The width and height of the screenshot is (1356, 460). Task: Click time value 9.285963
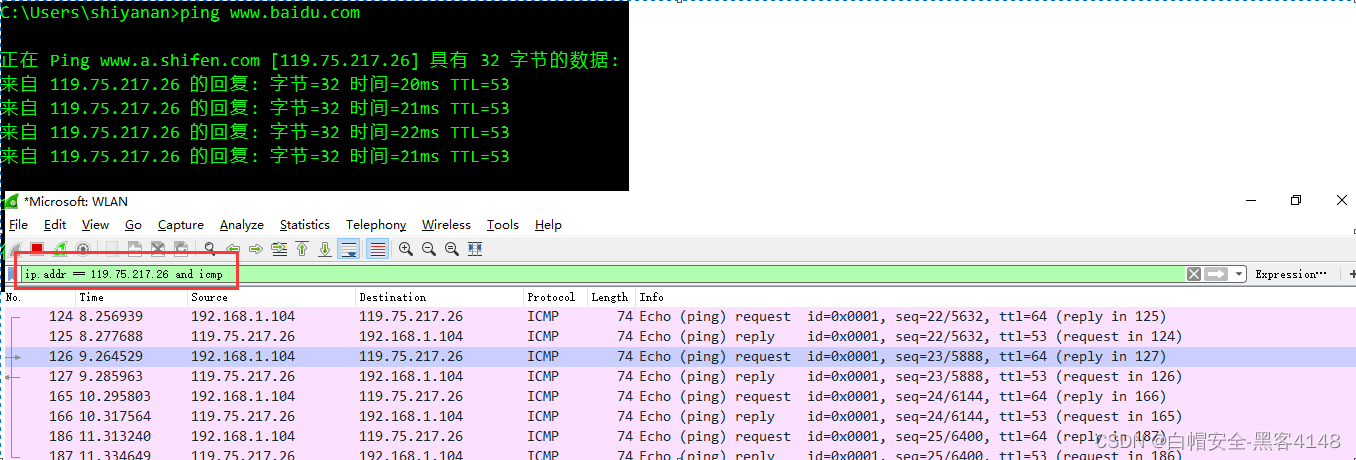coord(111,376)
